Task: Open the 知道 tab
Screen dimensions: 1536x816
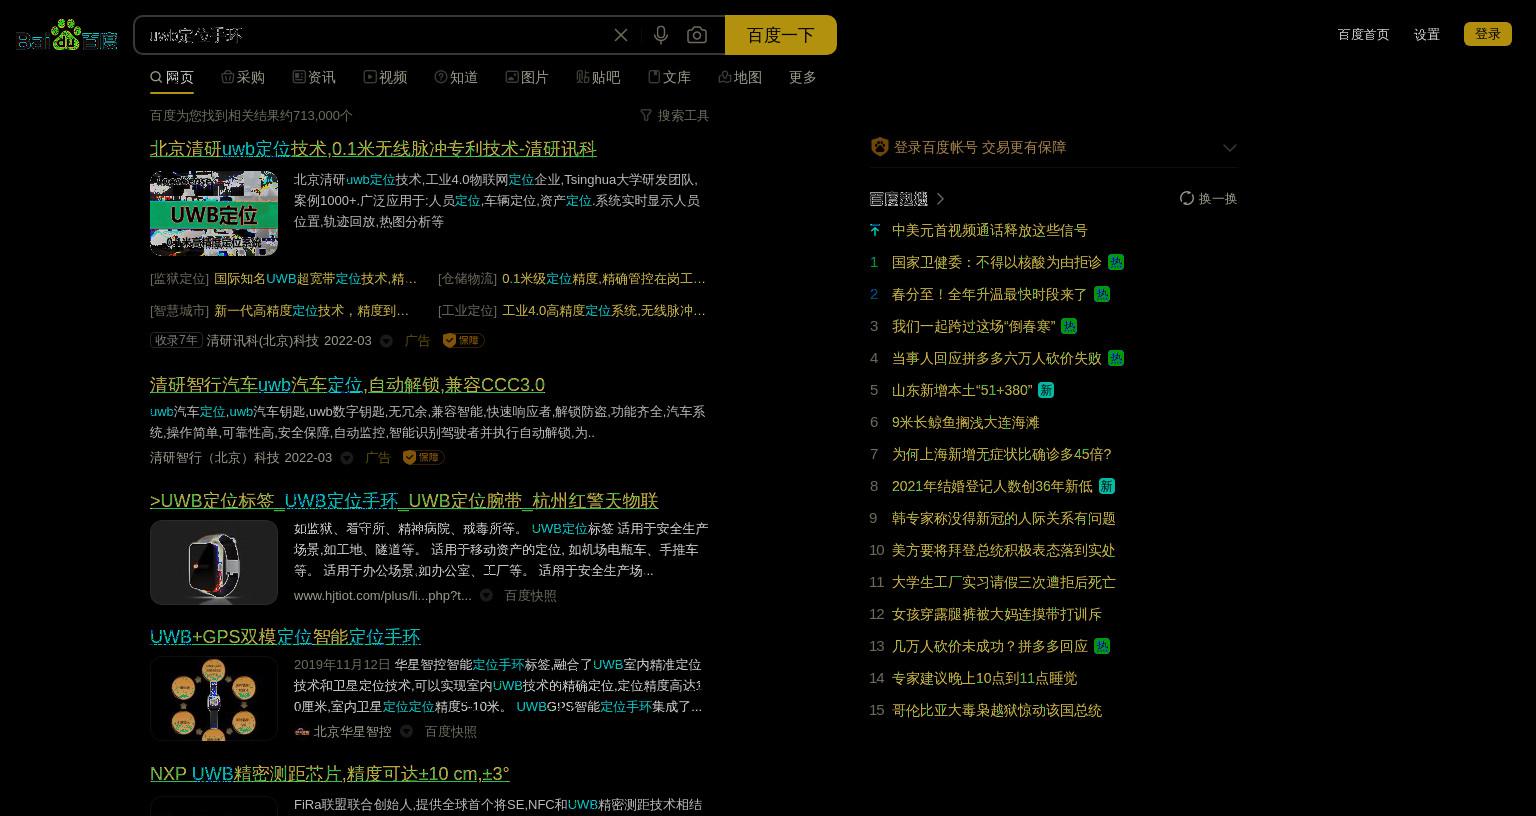Action: pos(456,77)
